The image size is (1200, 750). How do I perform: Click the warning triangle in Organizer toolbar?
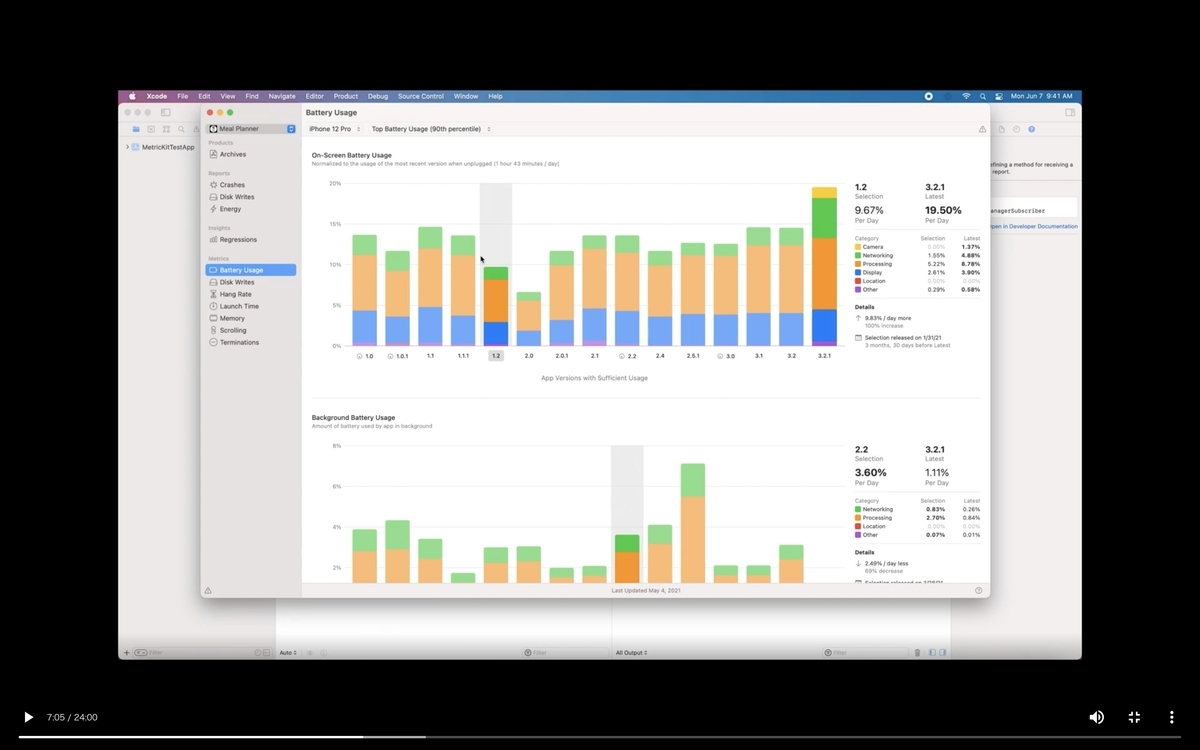982,129
